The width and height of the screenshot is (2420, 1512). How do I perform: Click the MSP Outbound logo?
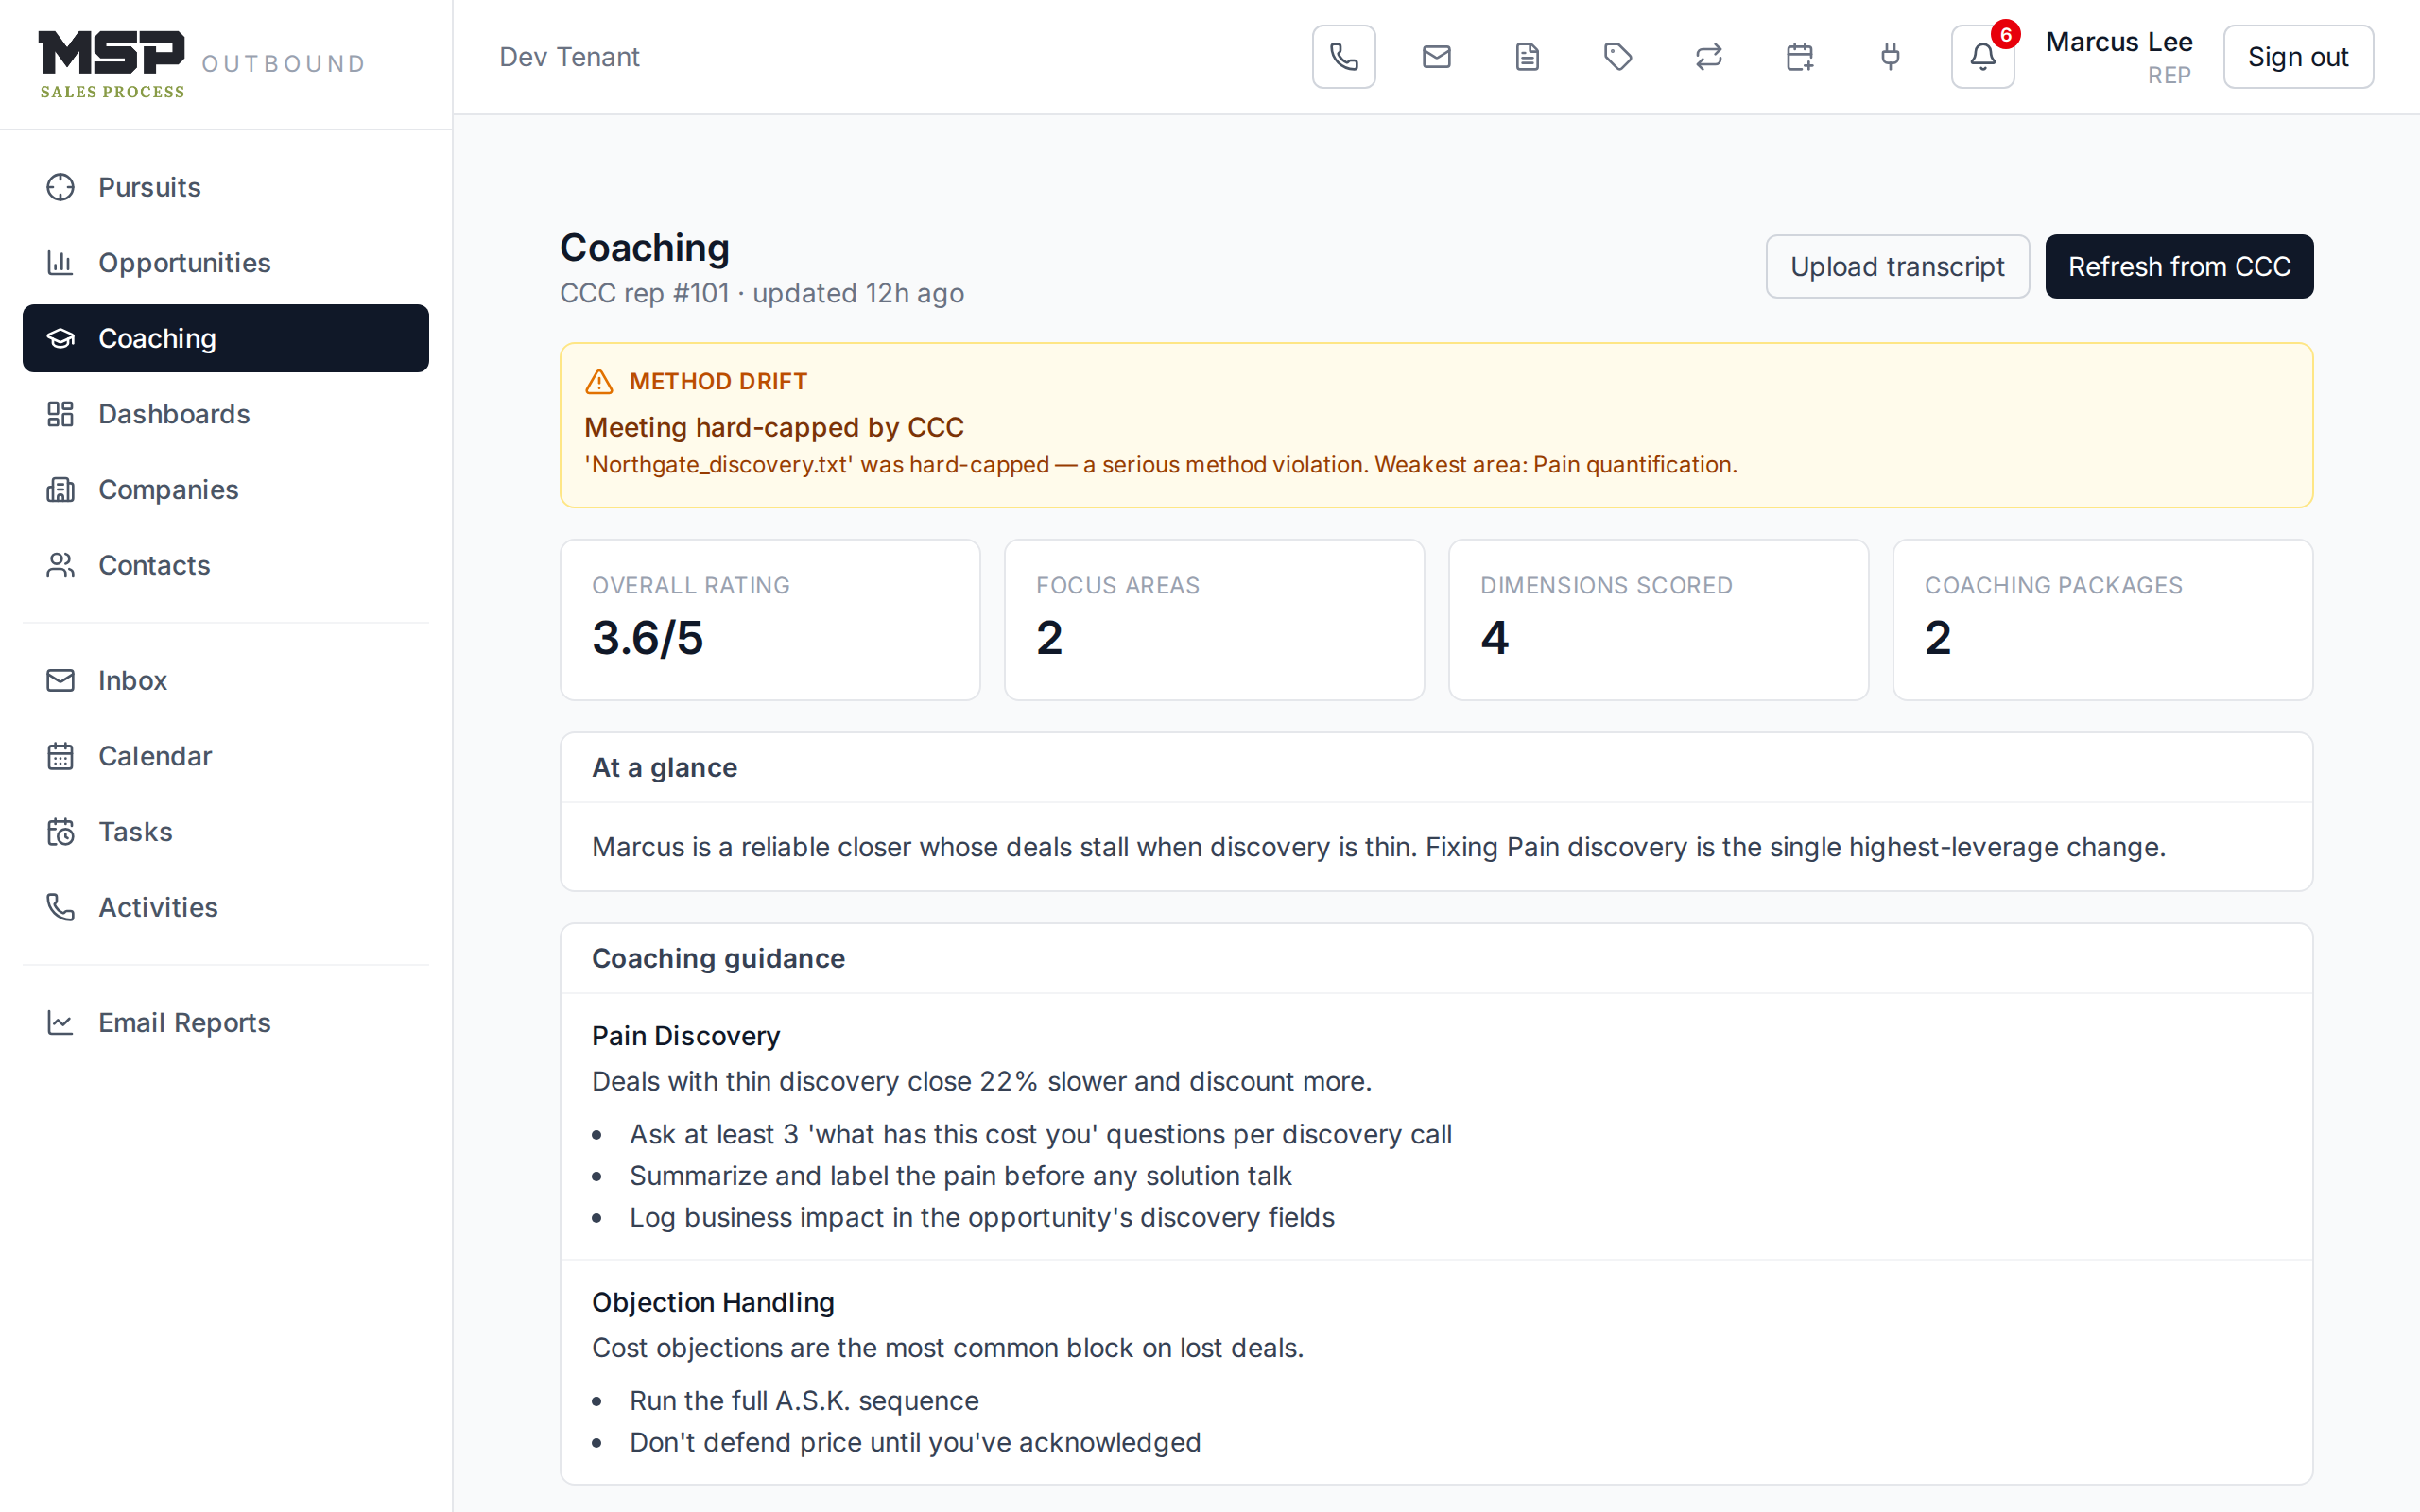[202, 64]
